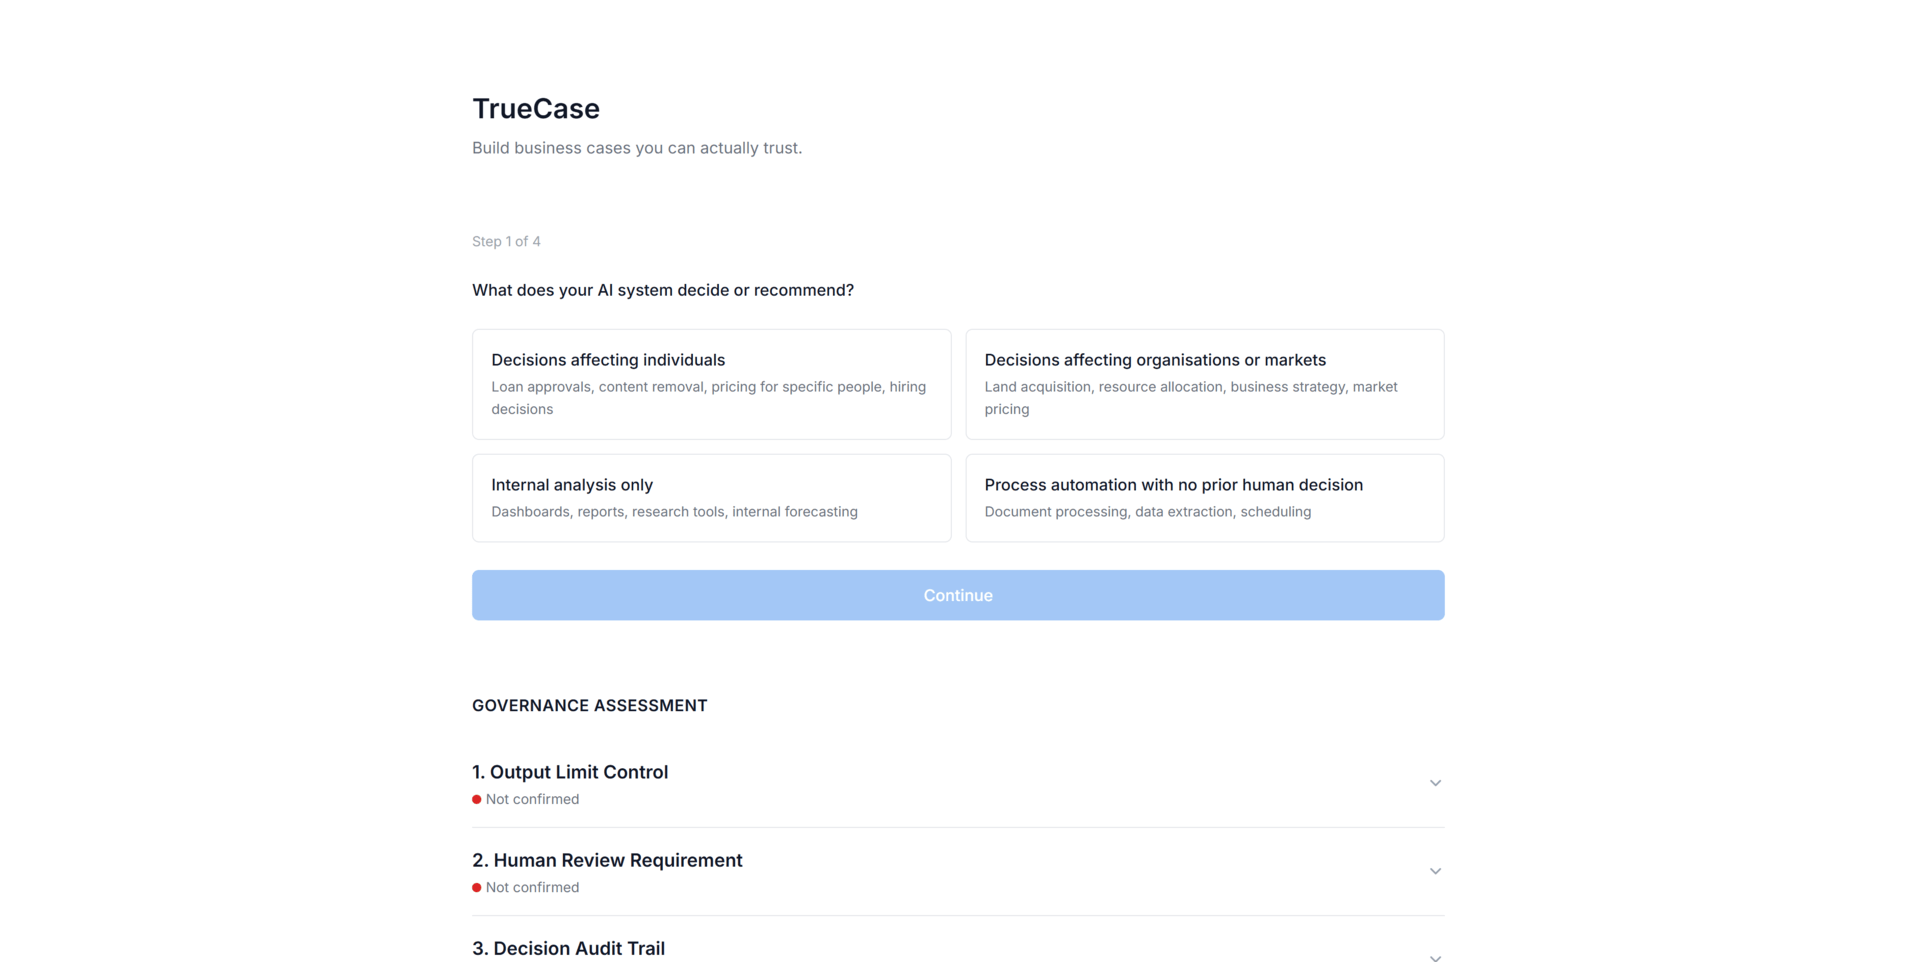Click "Not confirmed" under Output Limit Control
Viewport: 1920px width, 962px height.
532,800
